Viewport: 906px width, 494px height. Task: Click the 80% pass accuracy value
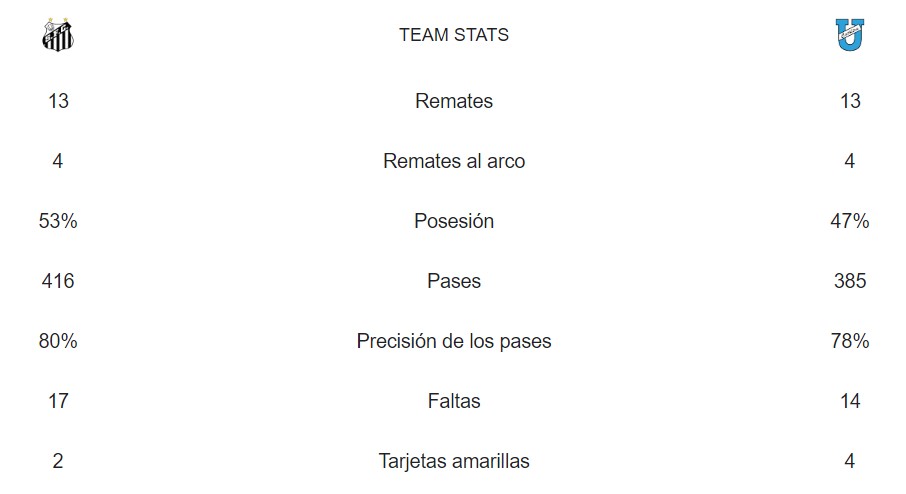point(58,341)
